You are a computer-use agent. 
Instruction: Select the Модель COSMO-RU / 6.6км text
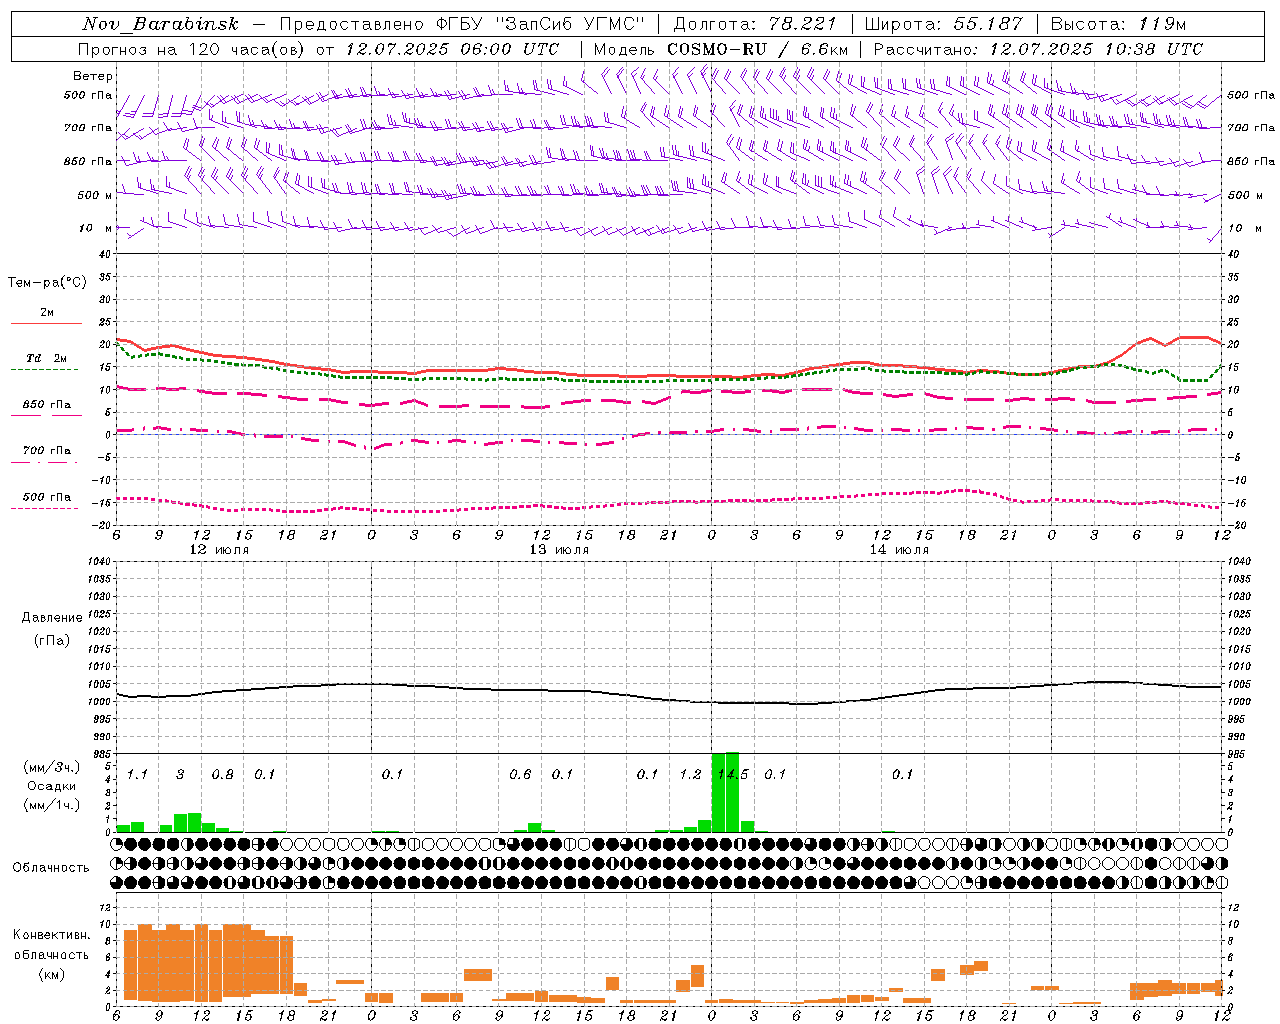[721, 49]
